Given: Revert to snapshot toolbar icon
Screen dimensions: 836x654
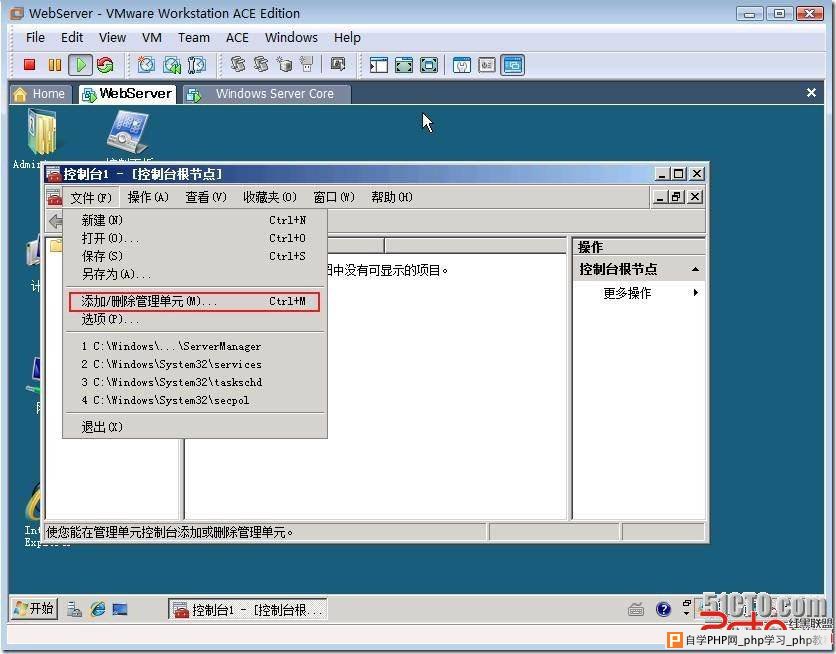Looking at the screenshot, I should [x=172, y=65].
